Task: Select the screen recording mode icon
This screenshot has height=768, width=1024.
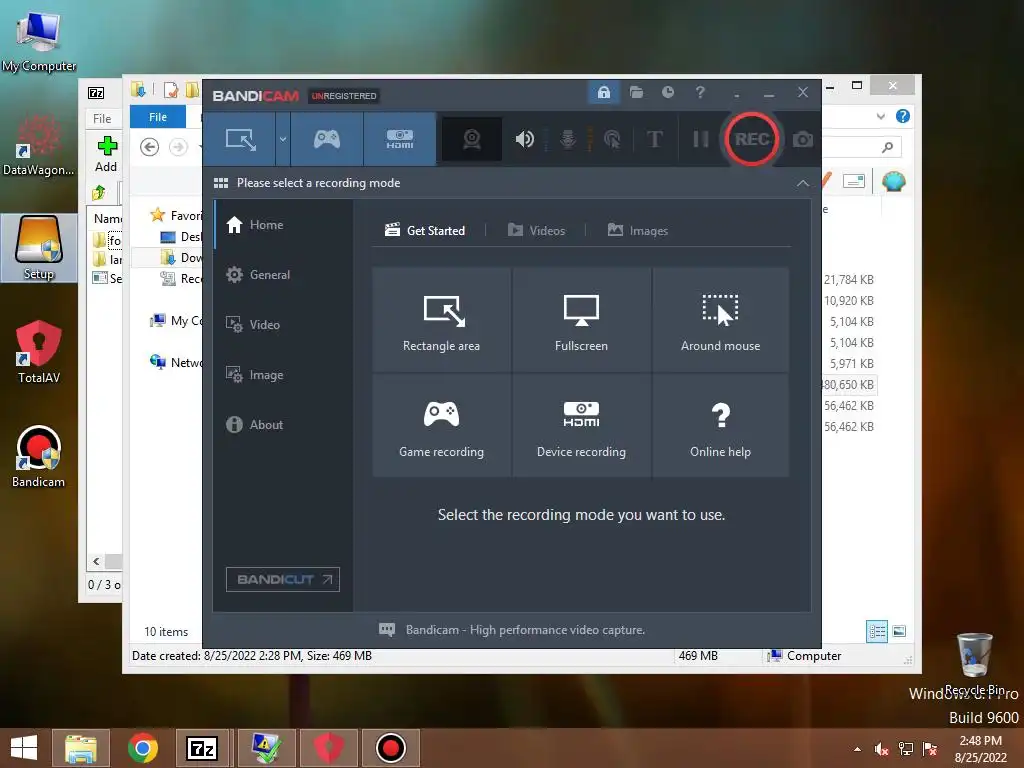Action: 240,139
